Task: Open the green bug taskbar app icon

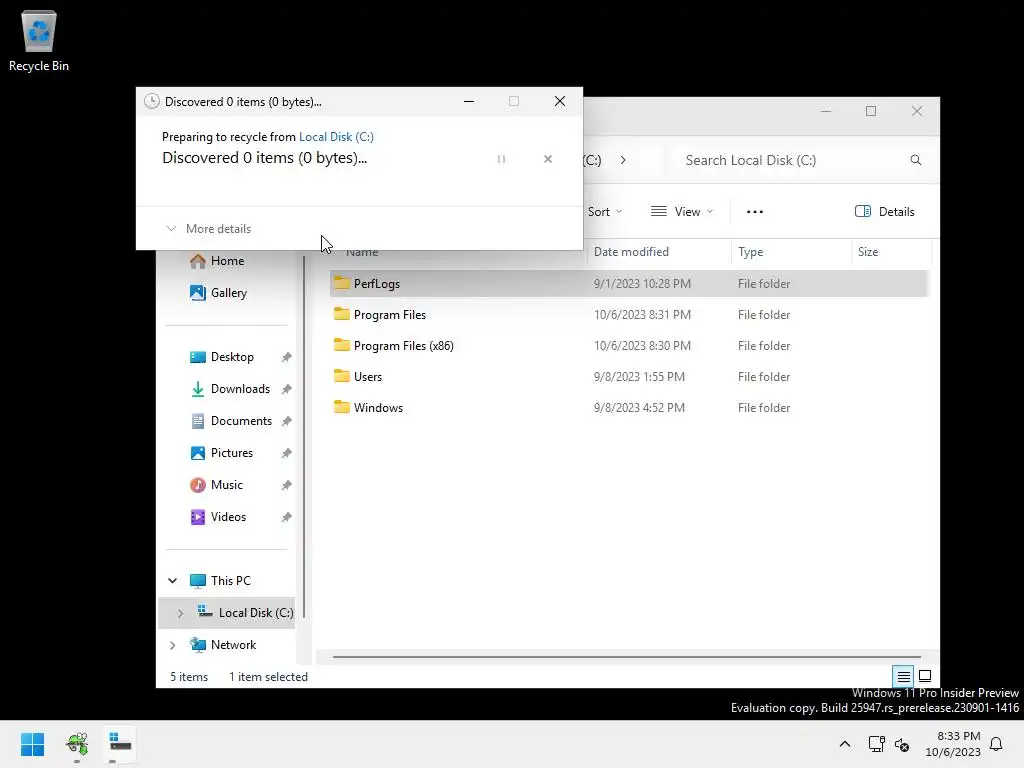Action: click(76, 744)
